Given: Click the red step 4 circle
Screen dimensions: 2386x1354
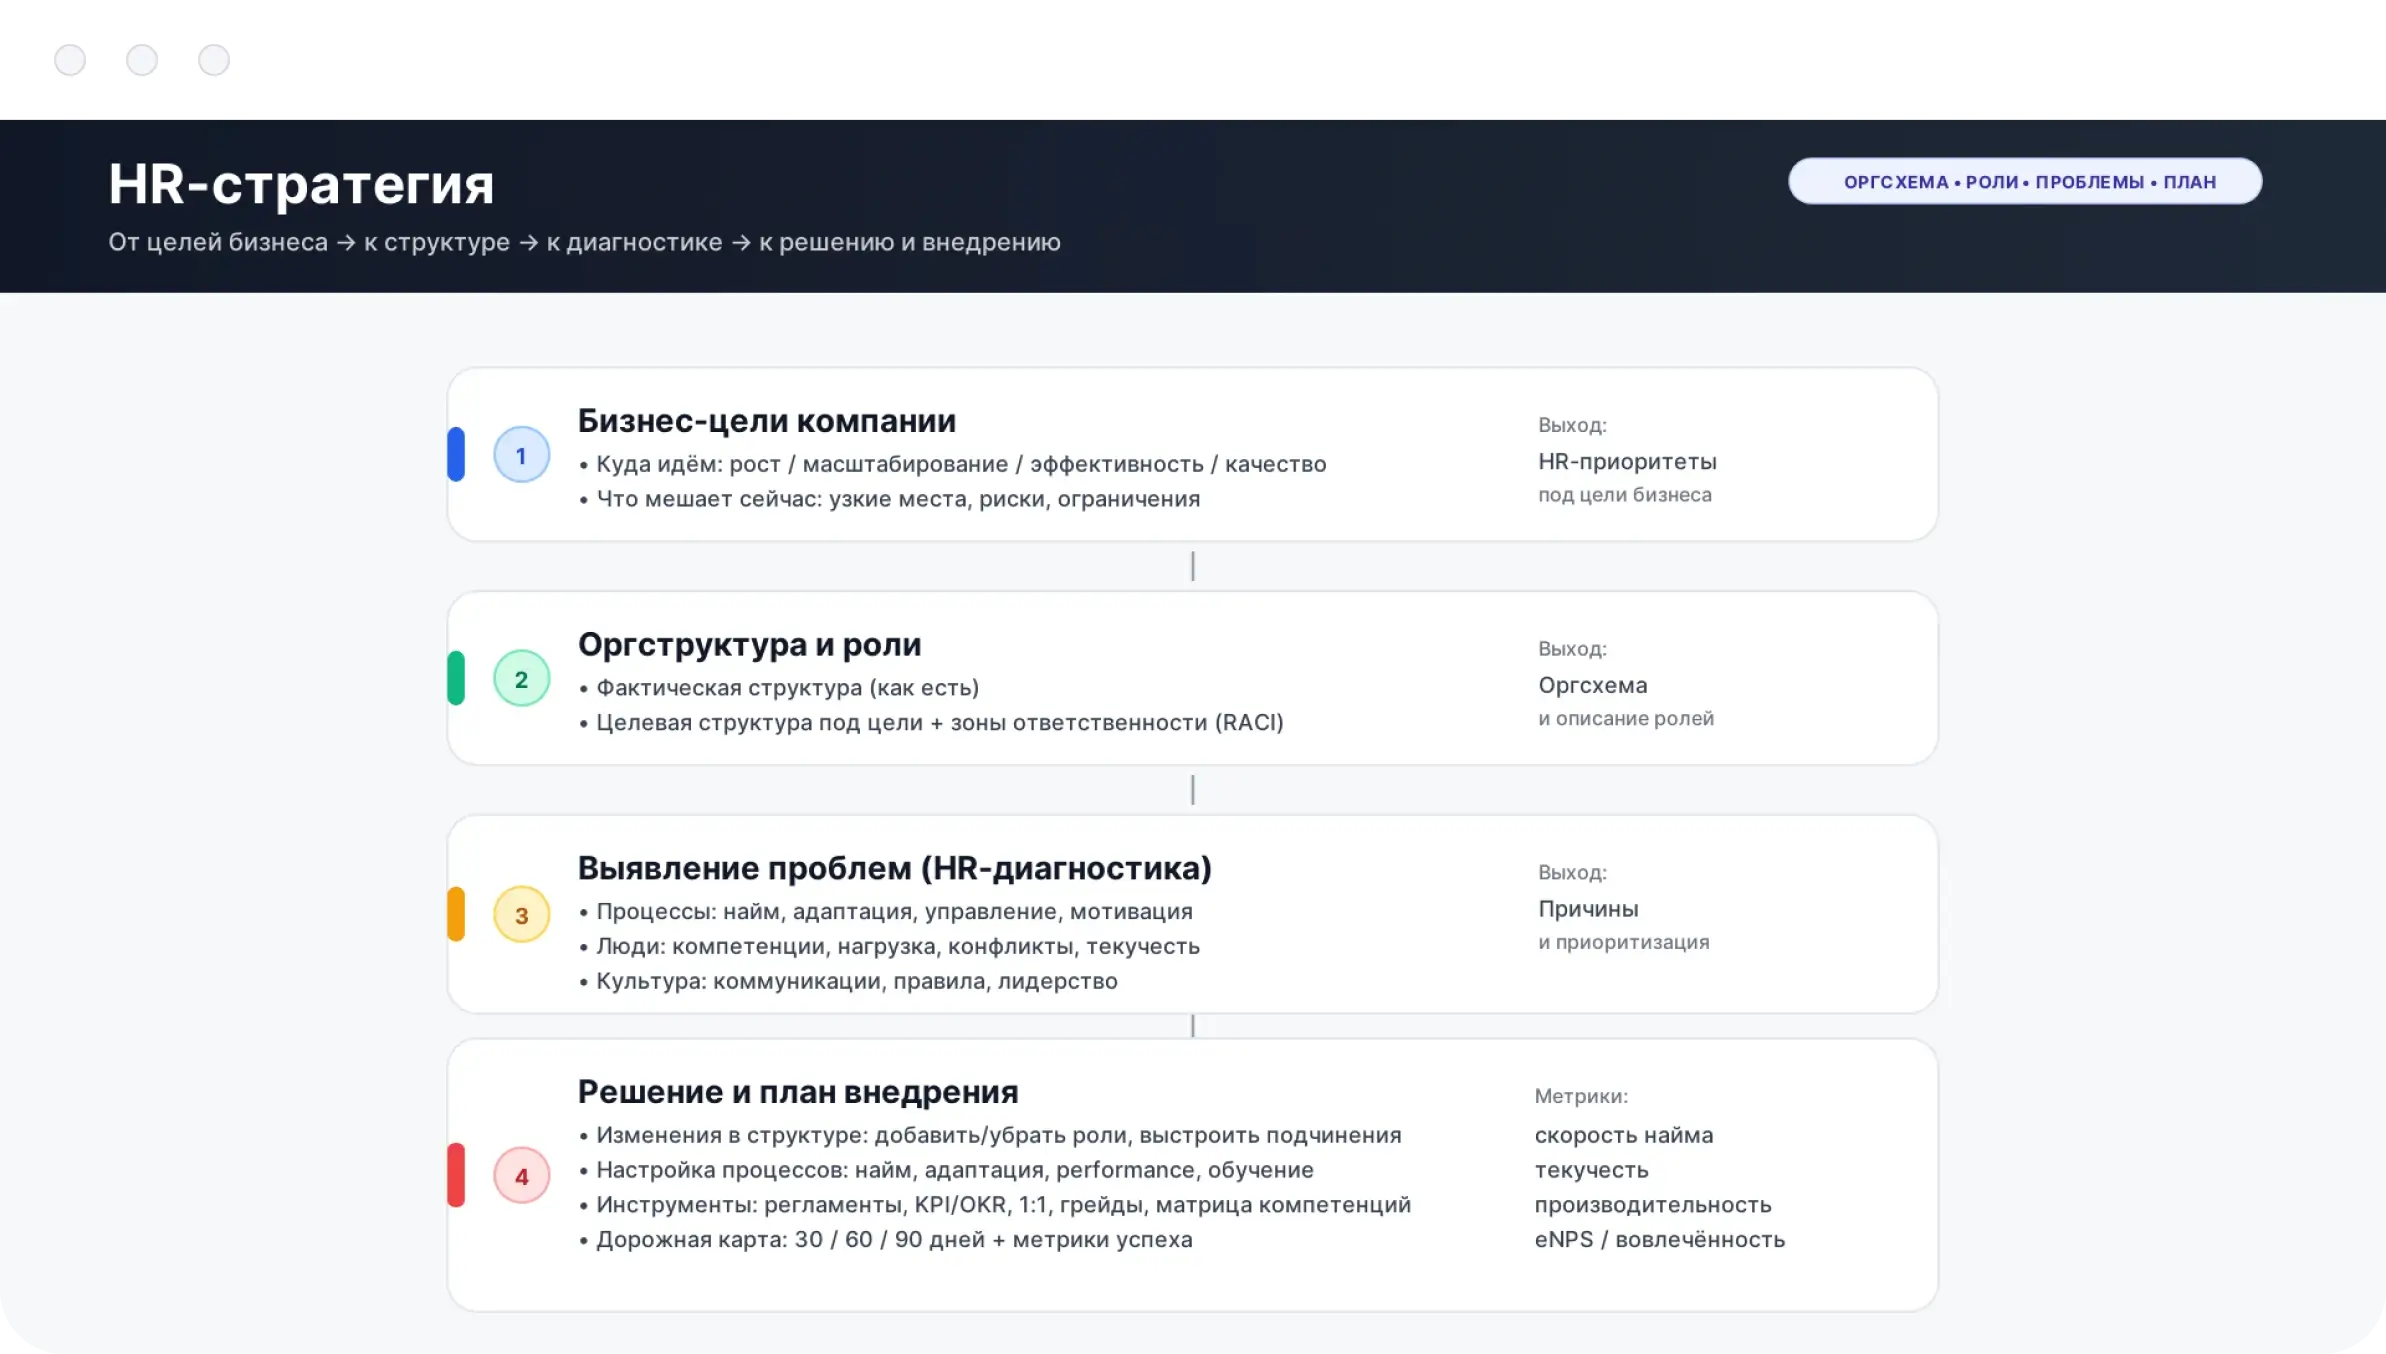Looking at the screenshot, I should point(521,1176).
